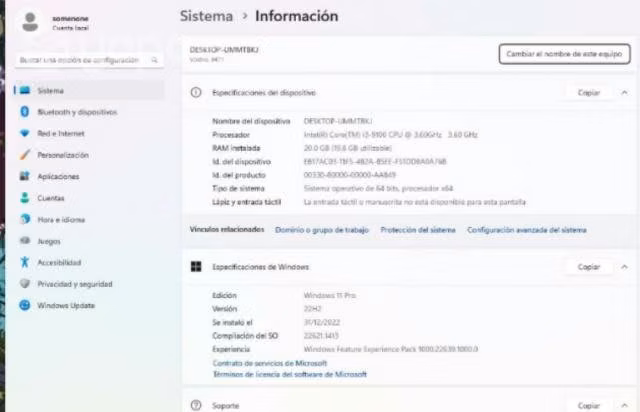This screenshot has width=640, height=412.
Task: Open Configuración avanzada del sistema link
Action: [x=527, y=230]
